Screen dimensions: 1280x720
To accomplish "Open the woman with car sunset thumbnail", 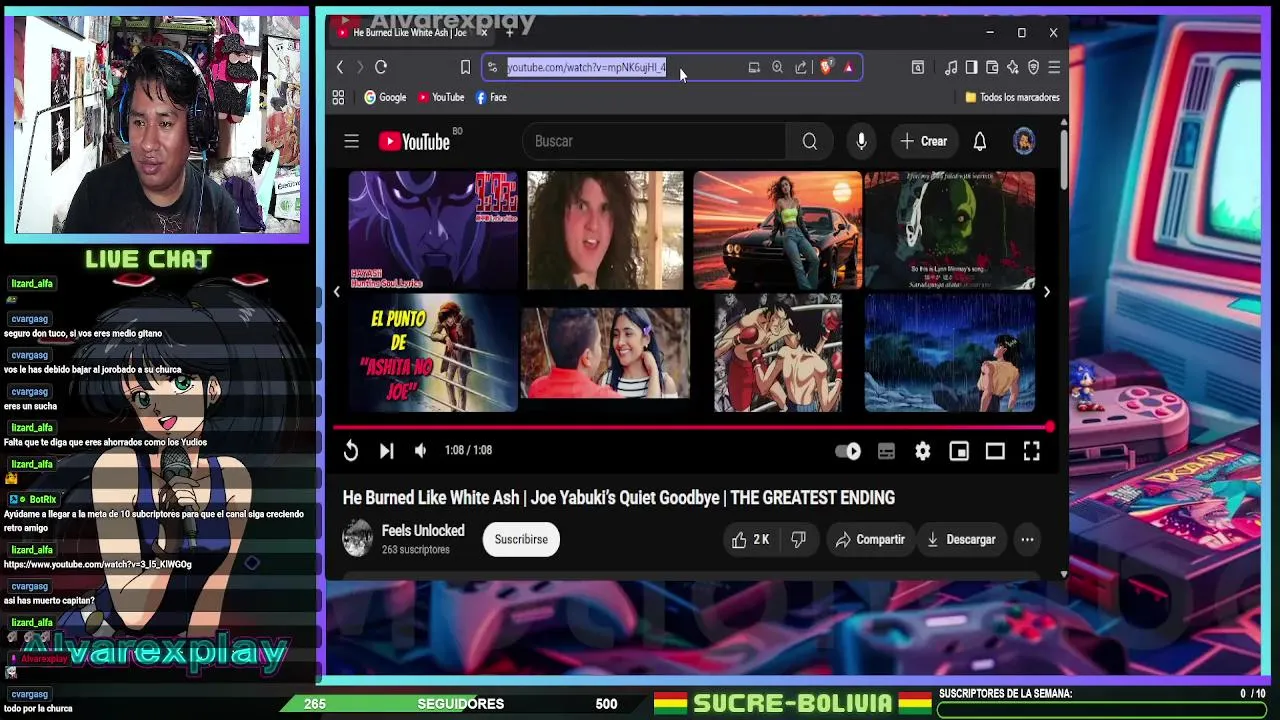I will (x=777, y=230).
